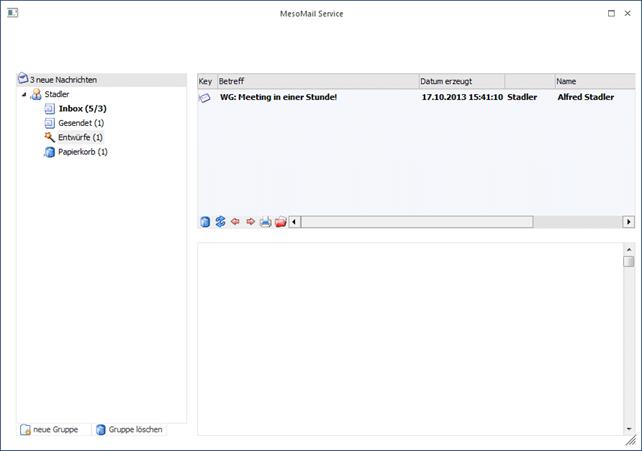The image size is (642, 451).
Task: Click the red folder icon in toolbar
Action: tap(280, 222)
